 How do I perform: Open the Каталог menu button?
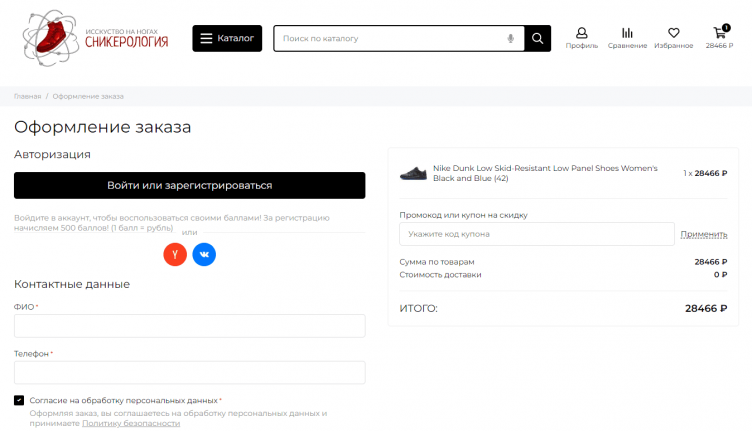coord(227,38)
